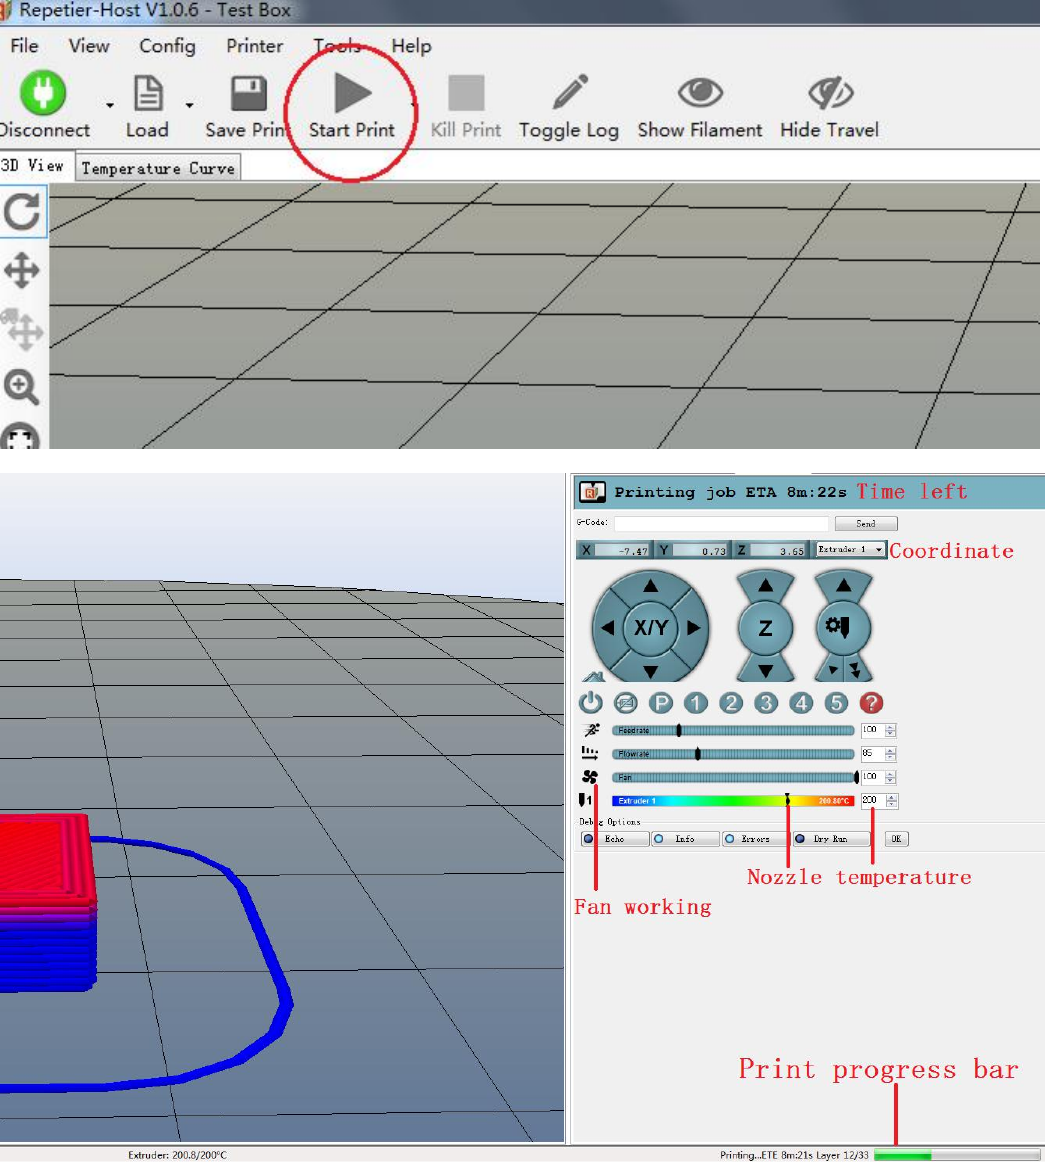Click the red question mark help icon
Viewport: 1045px width, 1162px height.
click(871, 703)
